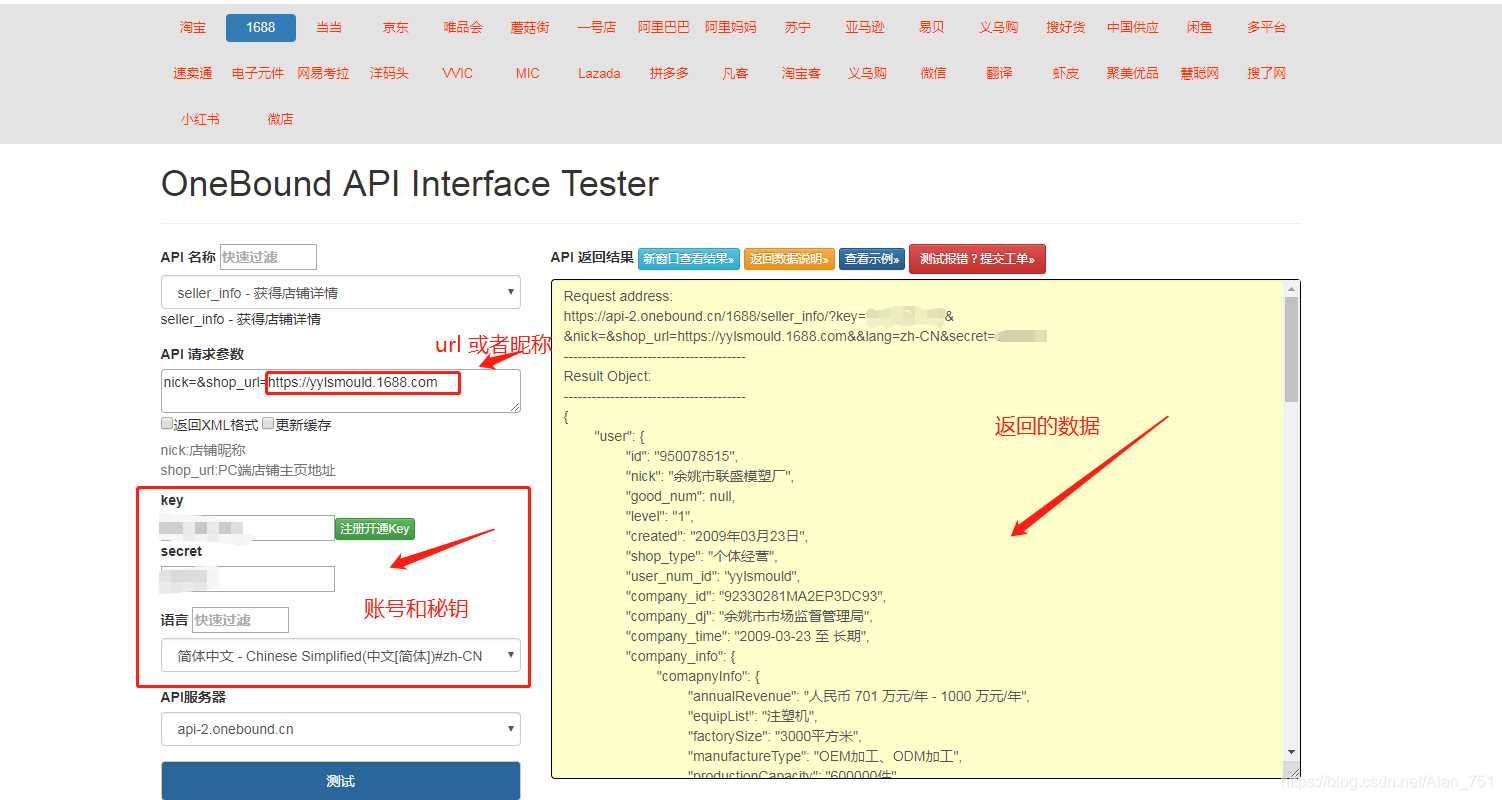The image size is (1502, 800).
Task: Switch to the 阿里巴巴 tab
Action: click(664, 28)
